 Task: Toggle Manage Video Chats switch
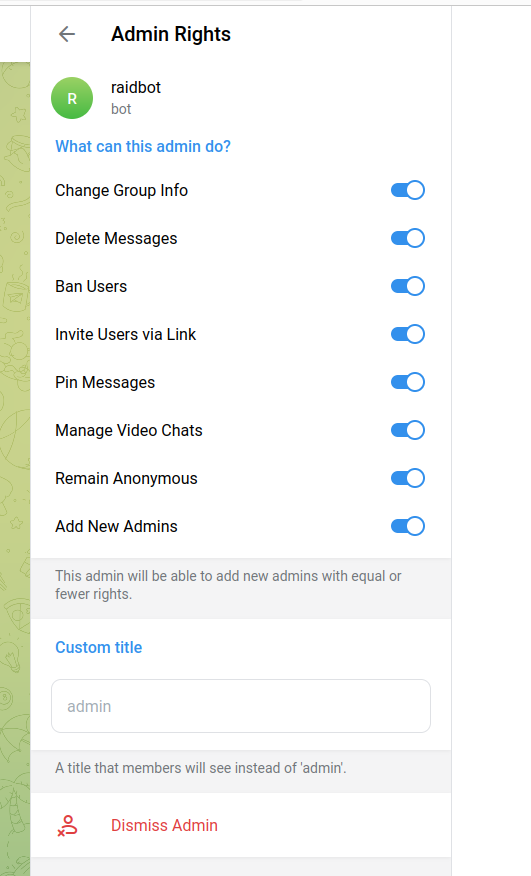coord(407,431)
